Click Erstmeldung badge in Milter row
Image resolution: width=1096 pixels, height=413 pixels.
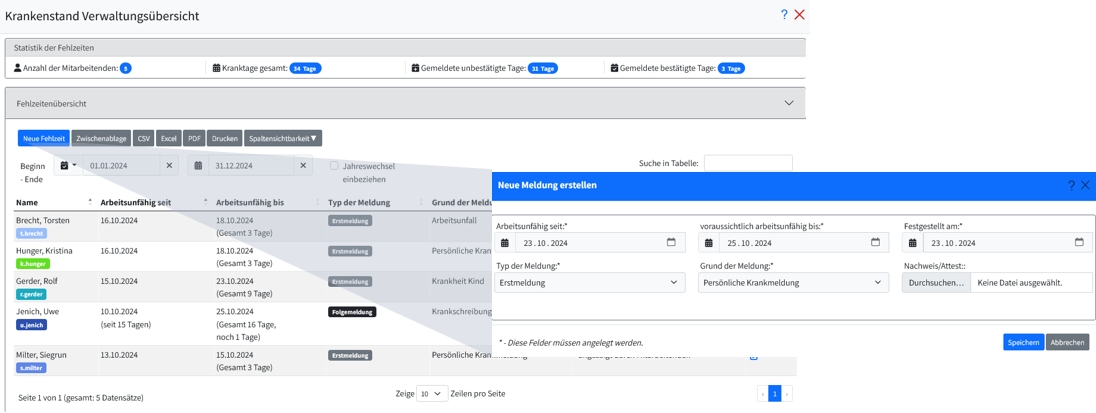[x=350, y=355]
